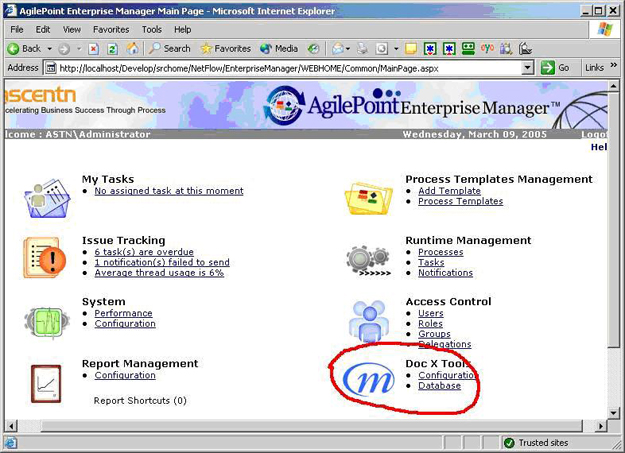
Task: Click the Runtime Management gears icon
Action: 369,260
